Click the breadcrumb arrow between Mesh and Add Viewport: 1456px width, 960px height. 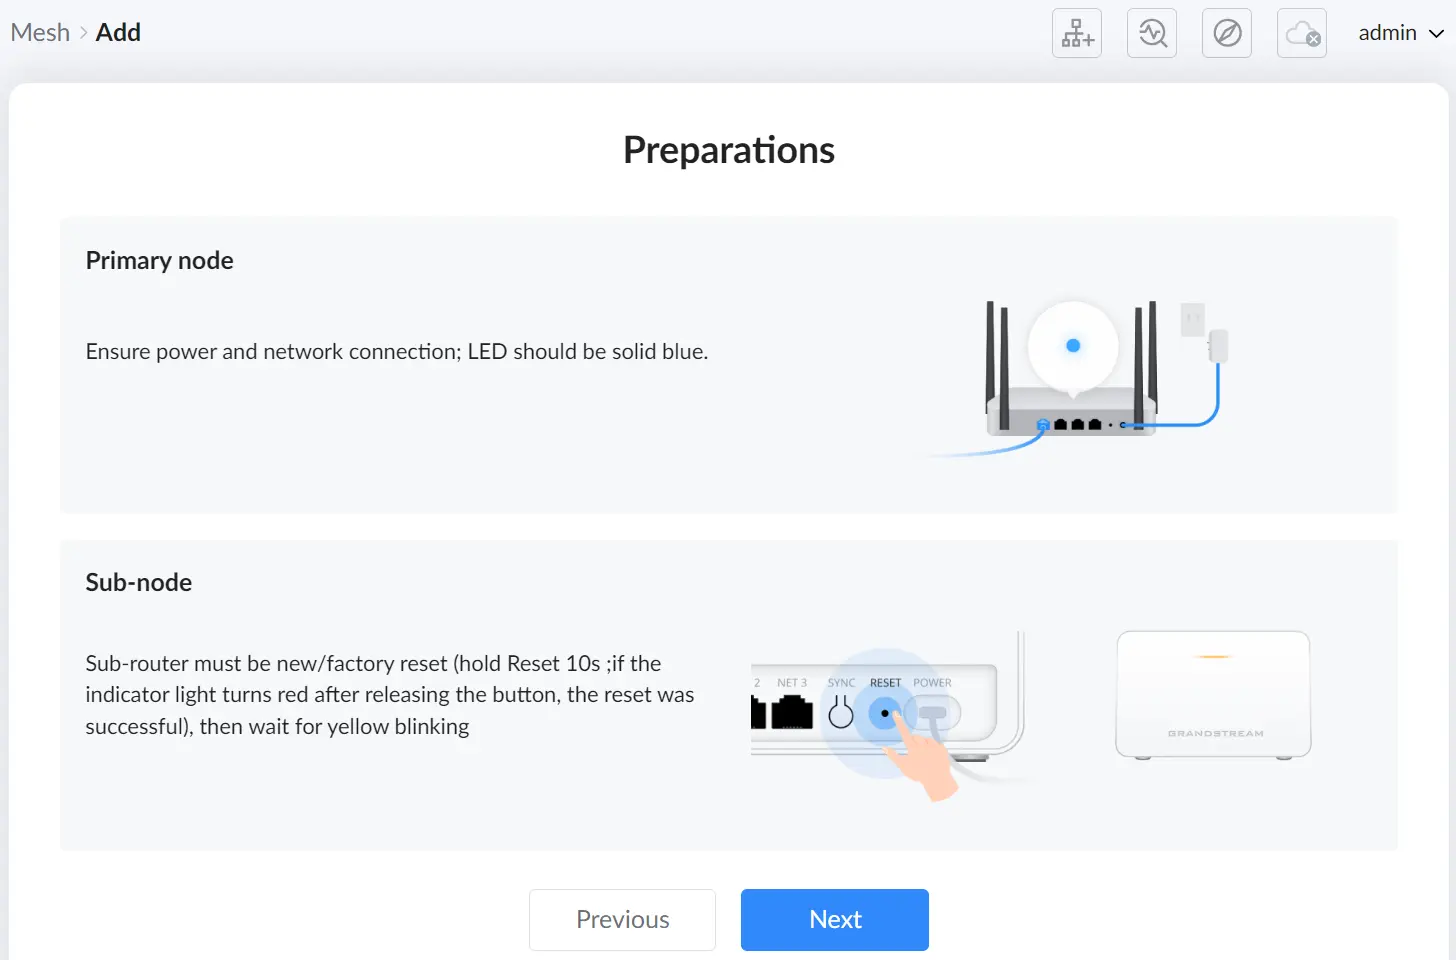pyautogui.click(x=83, y=33)
